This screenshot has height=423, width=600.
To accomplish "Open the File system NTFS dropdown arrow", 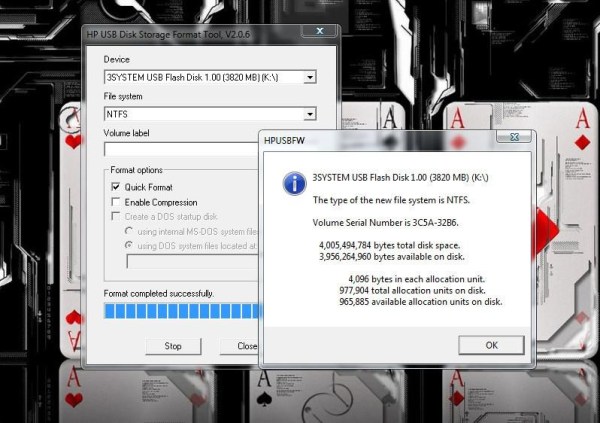I will (310, 114).
